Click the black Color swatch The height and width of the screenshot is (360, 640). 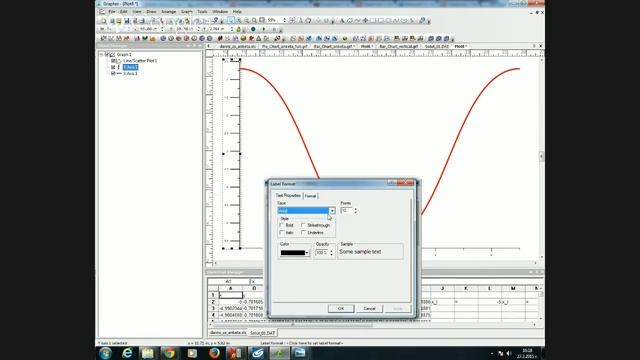click(293, 253)
